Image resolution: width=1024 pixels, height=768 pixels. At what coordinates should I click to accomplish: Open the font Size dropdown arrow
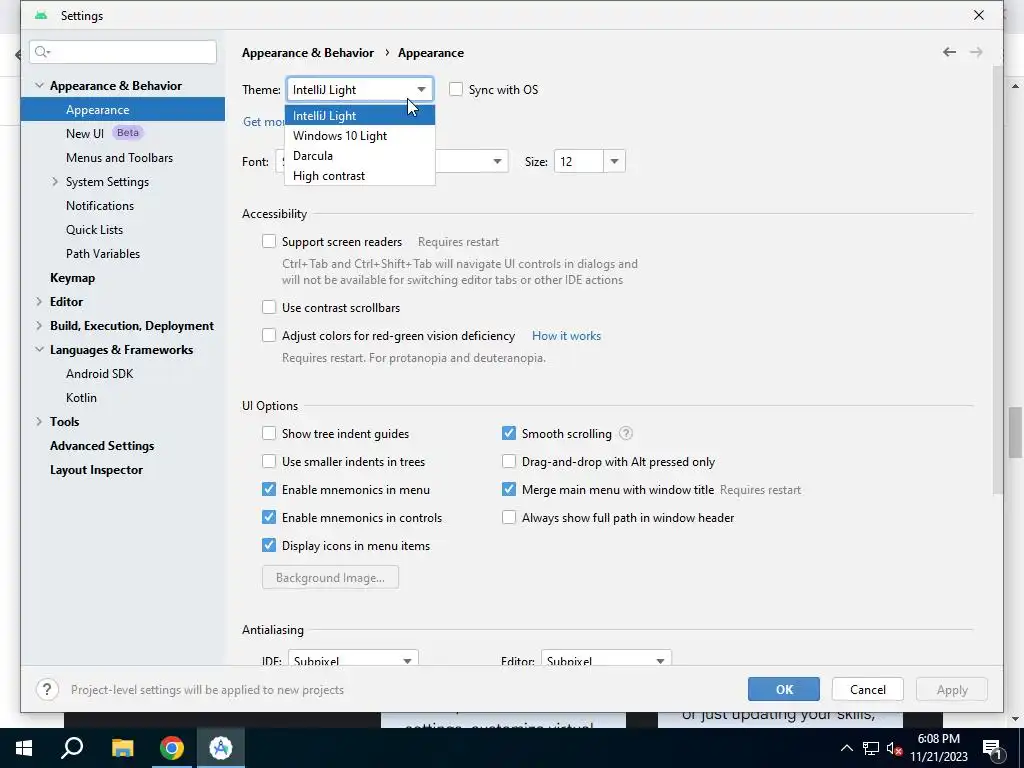coord(614,161)
